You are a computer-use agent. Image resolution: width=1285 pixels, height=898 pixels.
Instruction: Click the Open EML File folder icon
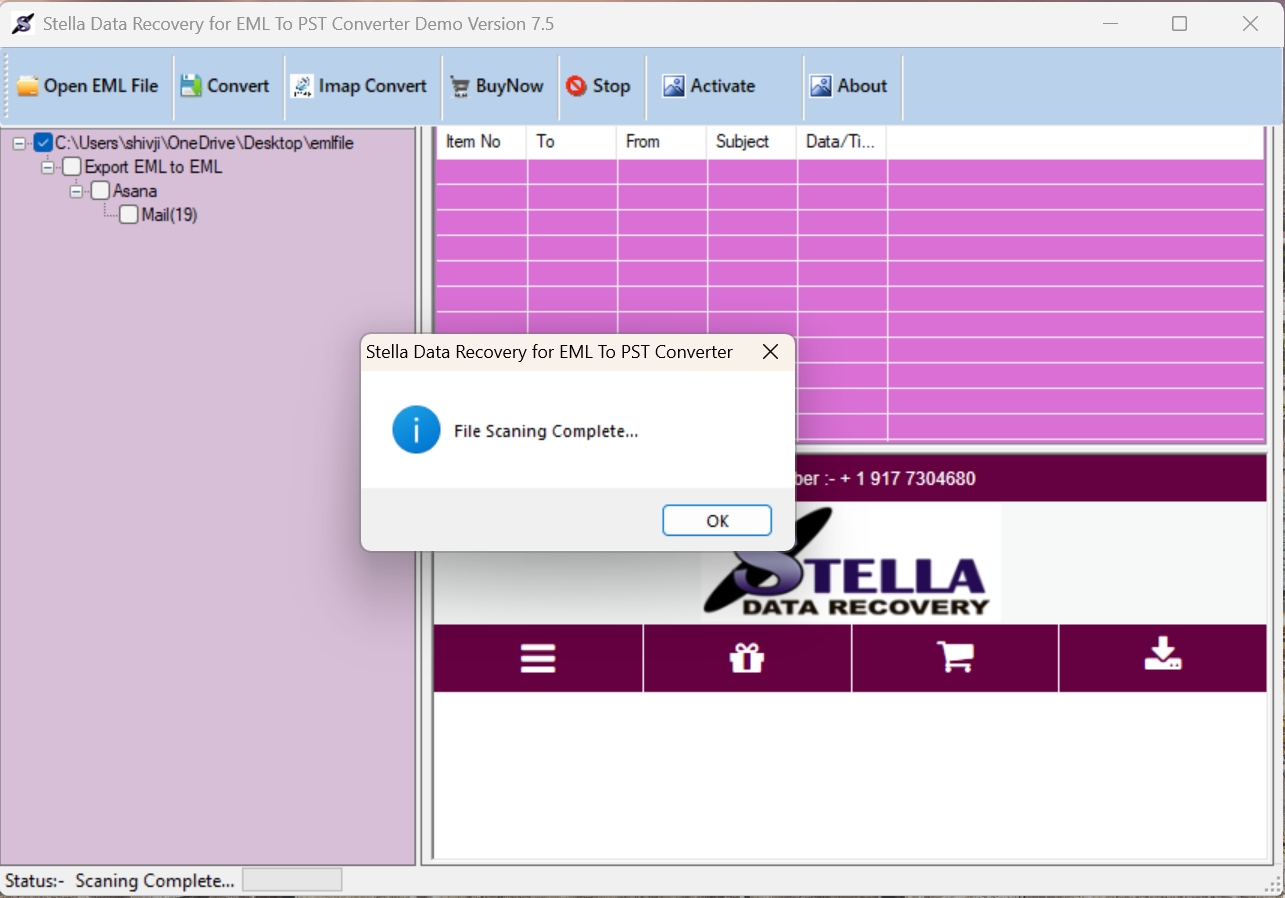coord(28,86)
